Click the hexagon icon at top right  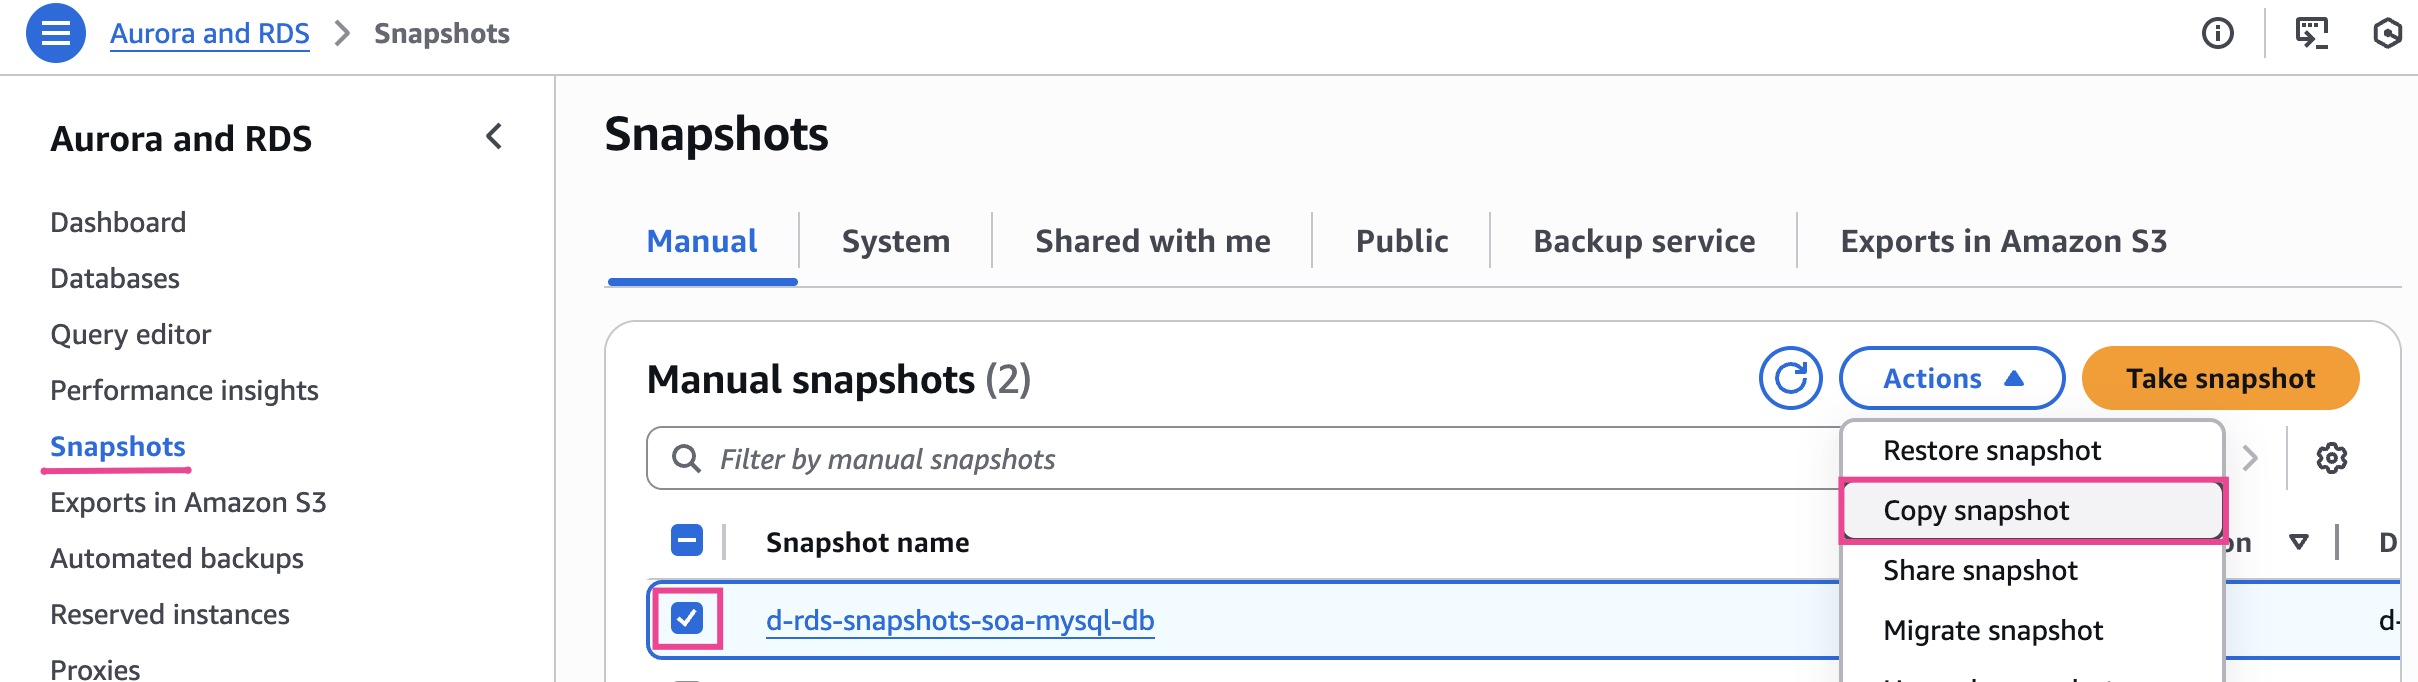tap(2387, 33)
